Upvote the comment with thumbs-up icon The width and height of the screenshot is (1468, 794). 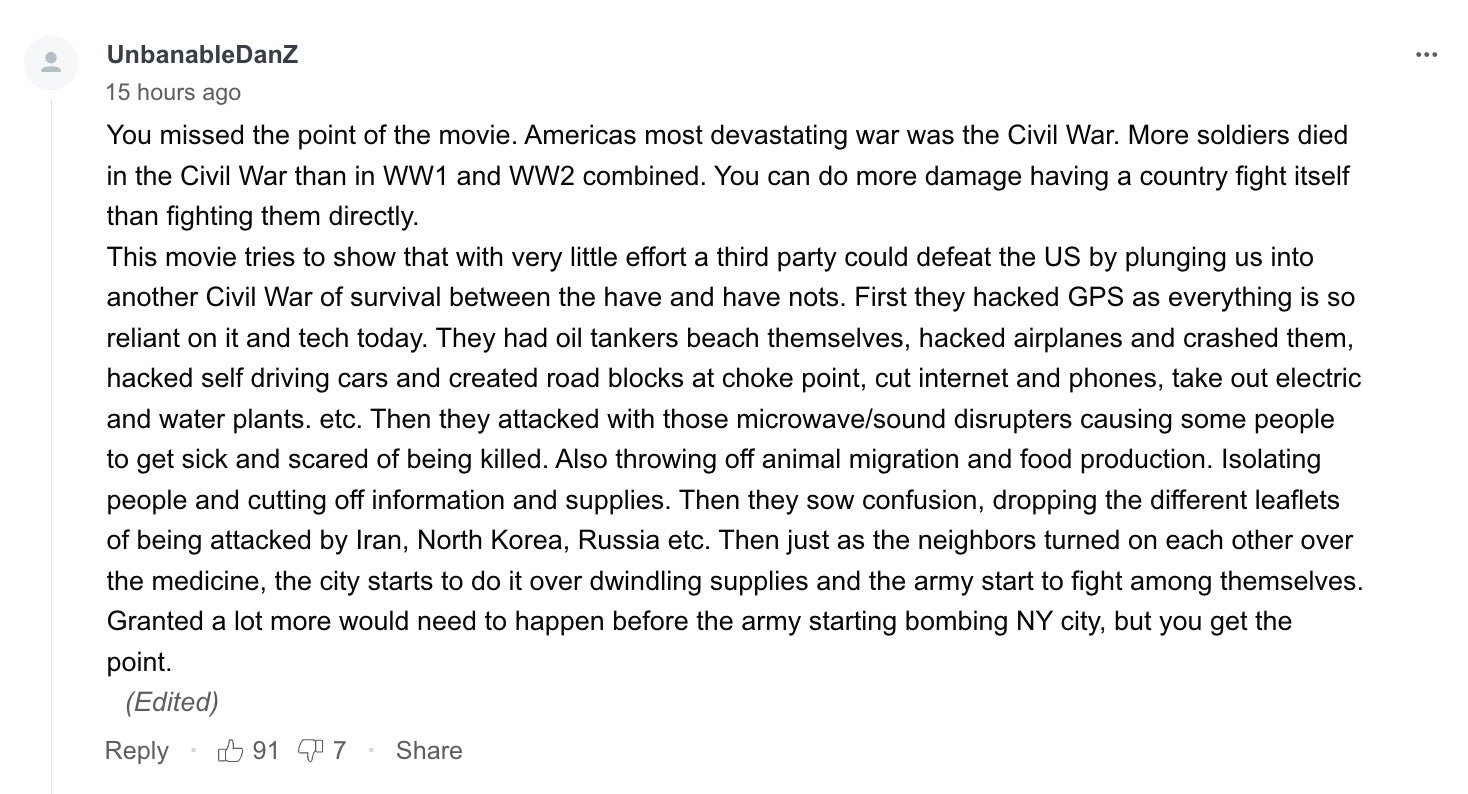pos(230,750)
